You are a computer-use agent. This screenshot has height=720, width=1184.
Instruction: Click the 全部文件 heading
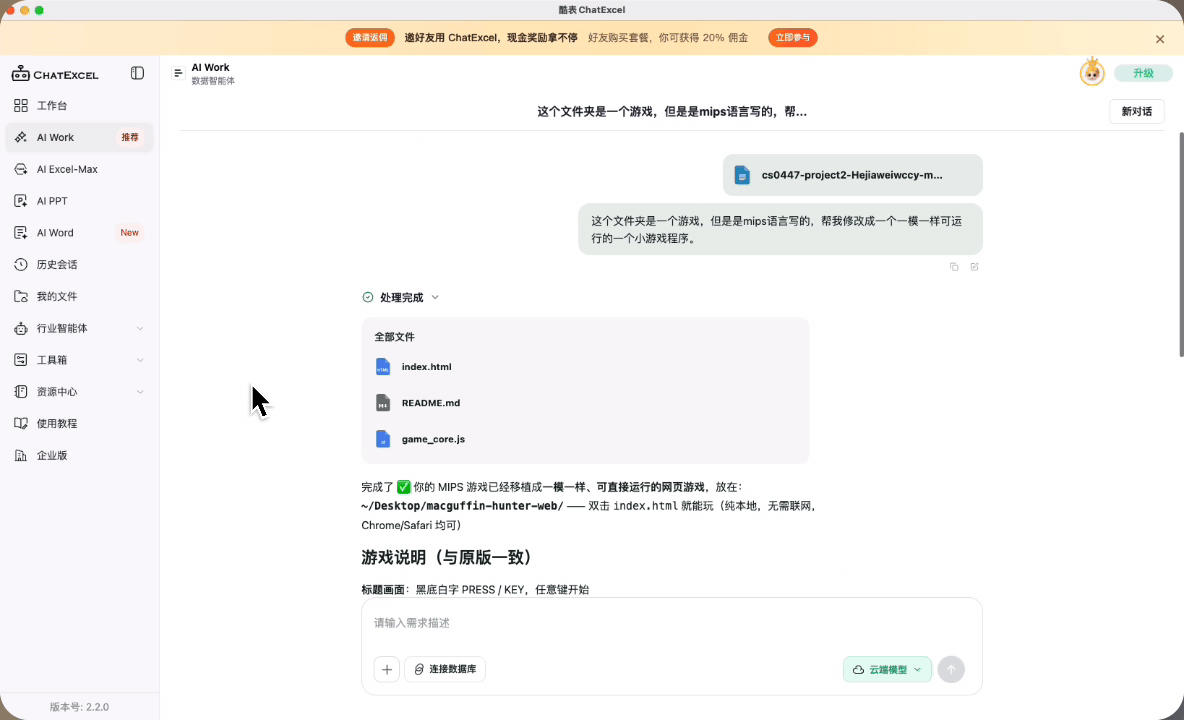click(x=394, y=337)
